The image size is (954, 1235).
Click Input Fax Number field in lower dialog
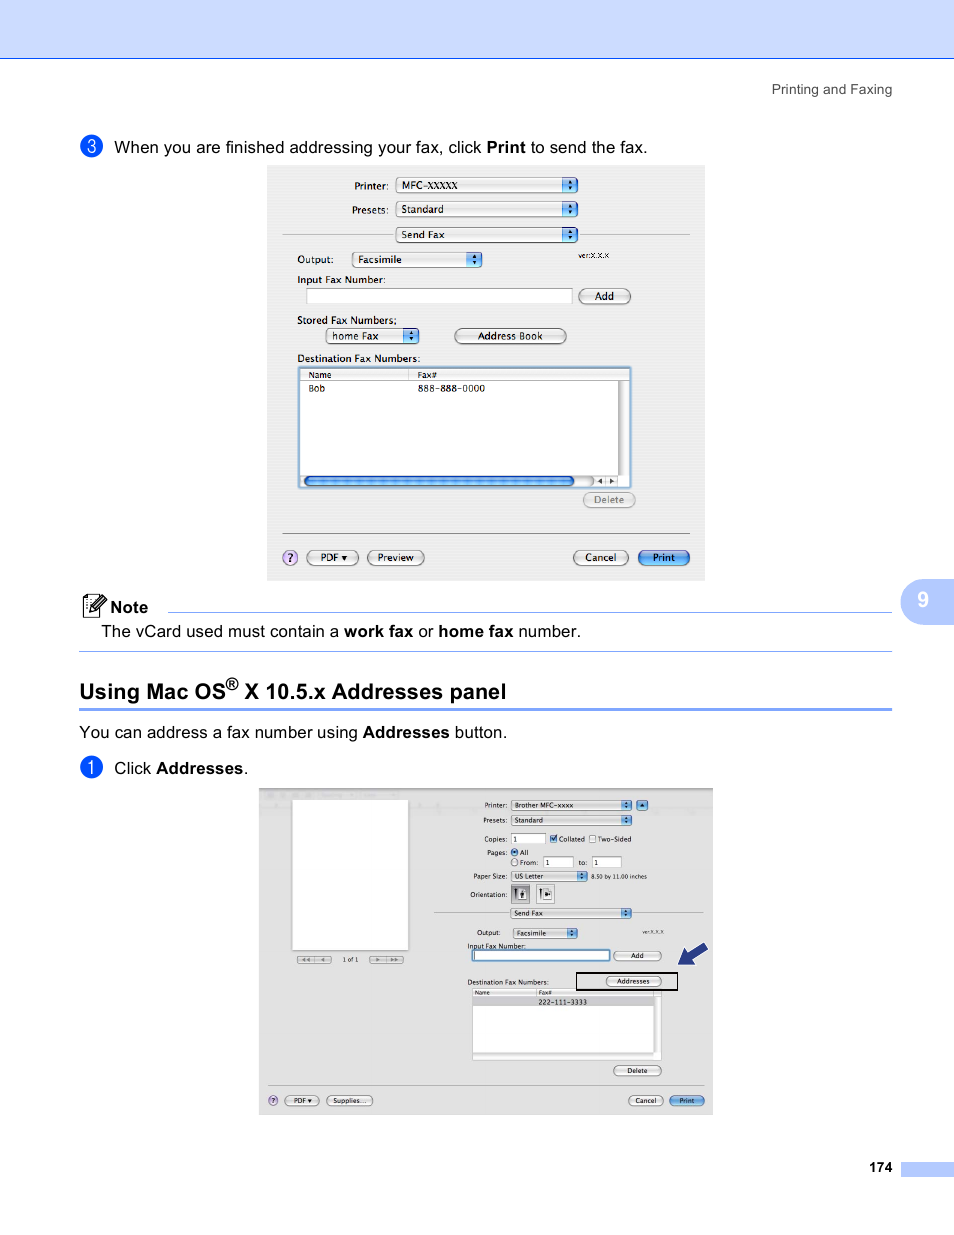pos(541,956)
